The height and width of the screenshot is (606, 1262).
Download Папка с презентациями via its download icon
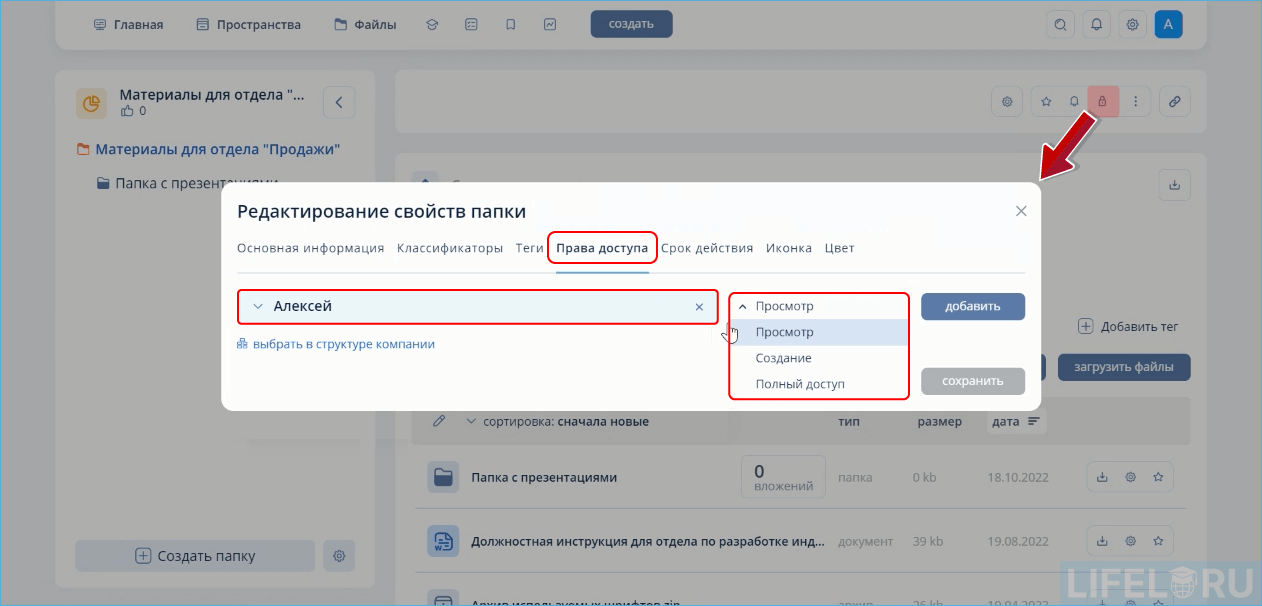coord(1102,477)
